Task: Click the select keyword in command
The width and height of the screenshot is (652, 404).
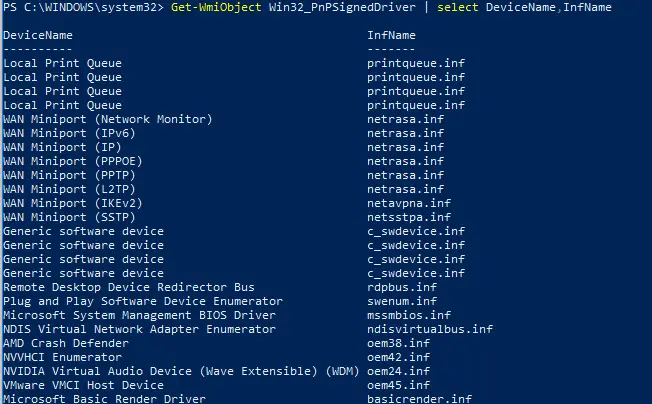Action: (457, 7)
